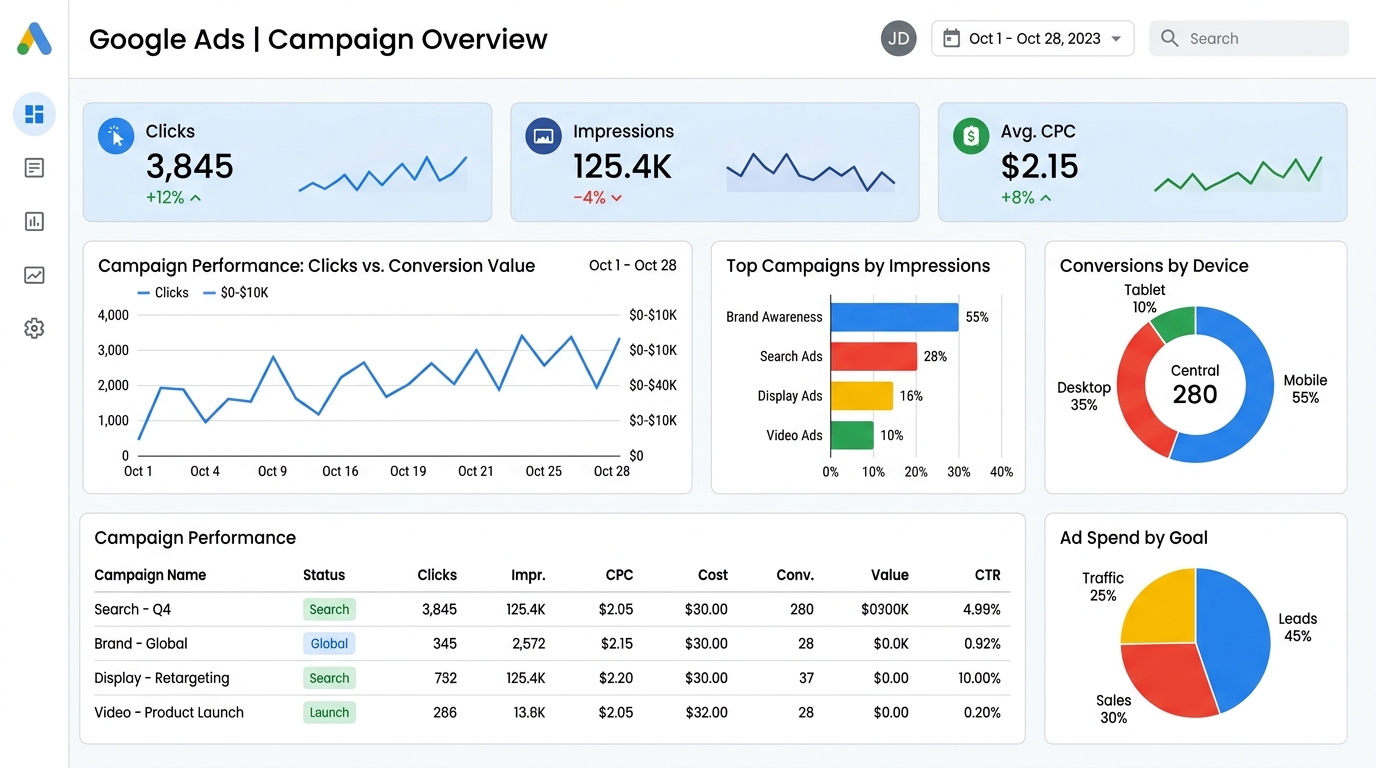Click the Impressions image icon
The width and height of the screenshot is (1376, 768).
[x=543, y=136]
